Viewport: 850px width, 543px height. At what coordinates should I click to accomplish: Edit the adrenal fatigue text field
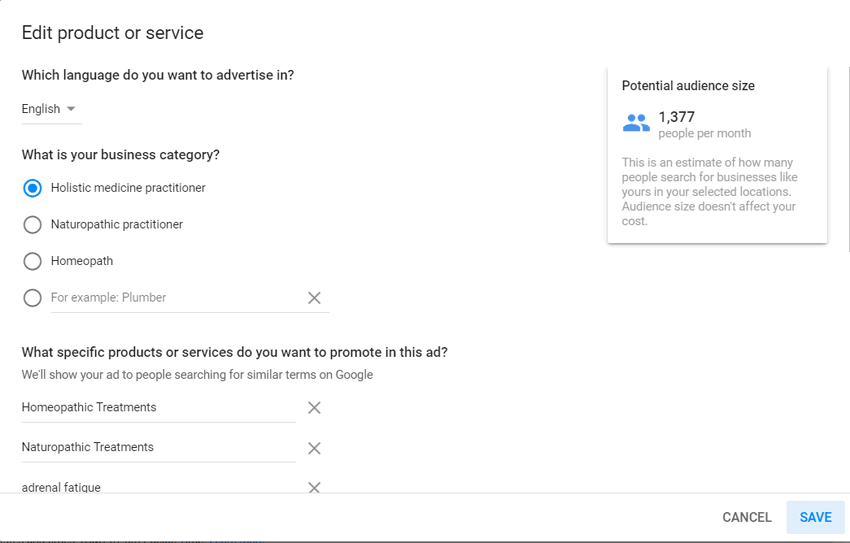click(158, 487)
